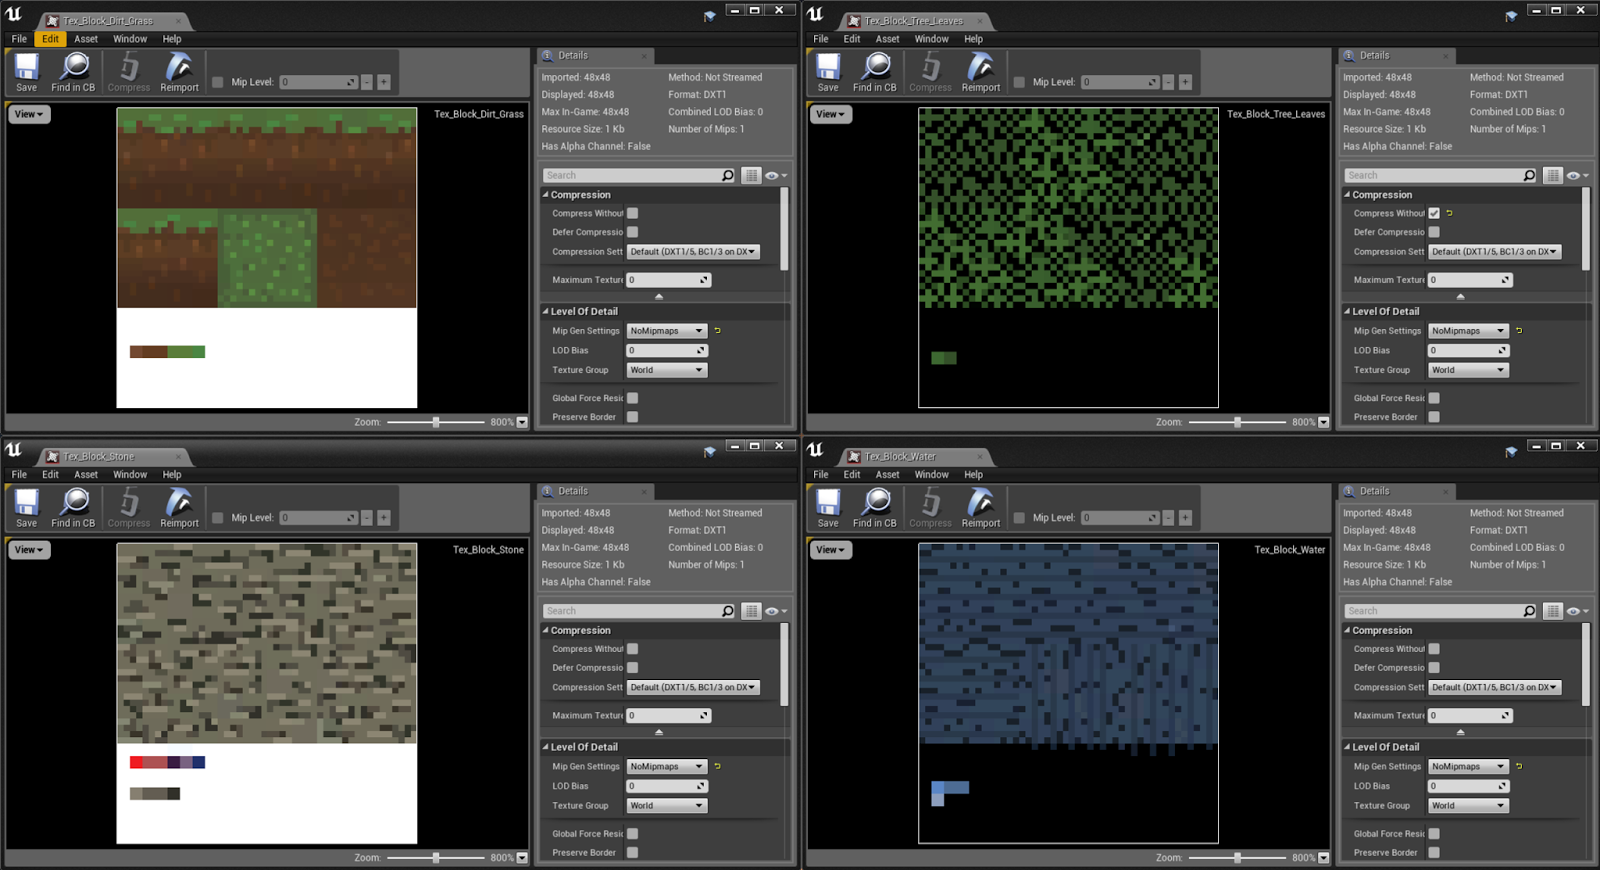The image size is (1600, 870).
Task: Open View dropdown in Tex_Block_Dirt_Grass viewport
Action: click(x=30, y=114)
